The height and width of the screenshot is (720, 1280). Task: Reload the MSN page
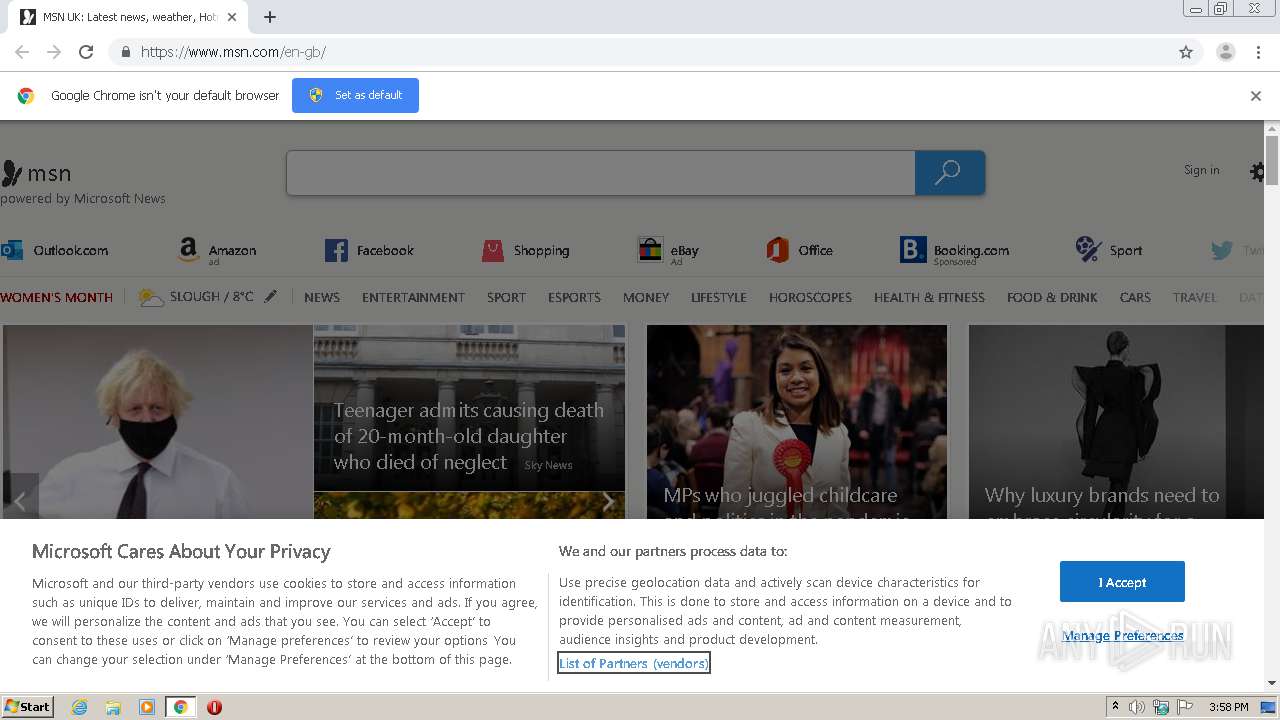86,52
